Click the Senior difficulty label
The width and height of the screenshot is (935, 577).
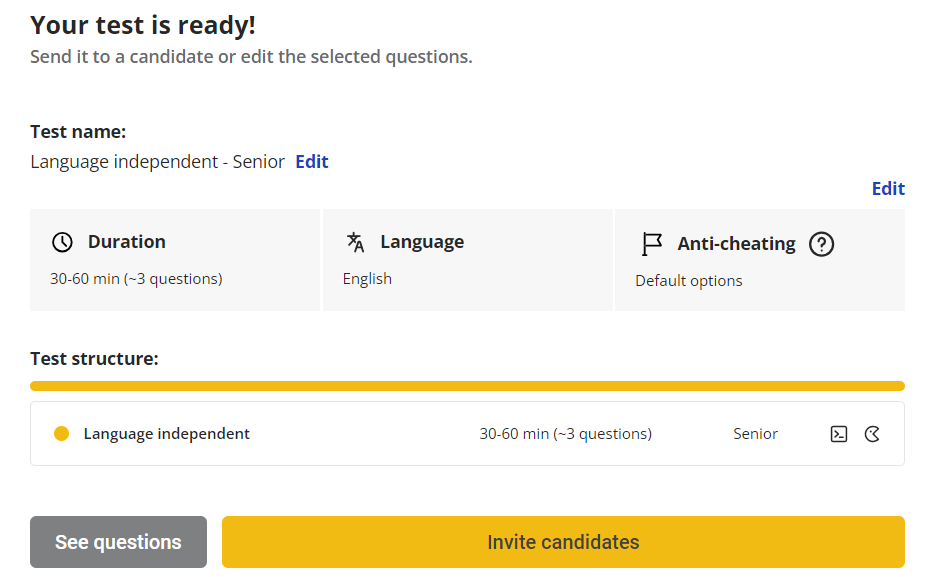point(755,433)
